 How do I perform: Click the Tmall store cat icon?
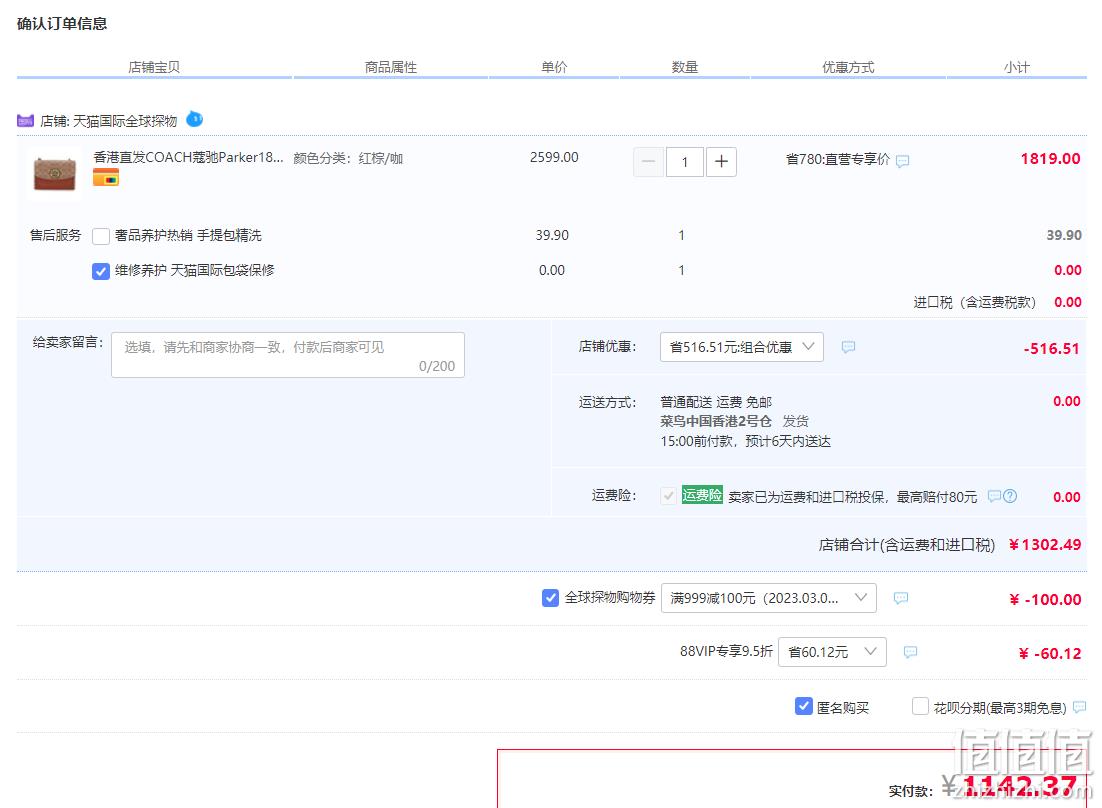(25, 121)
